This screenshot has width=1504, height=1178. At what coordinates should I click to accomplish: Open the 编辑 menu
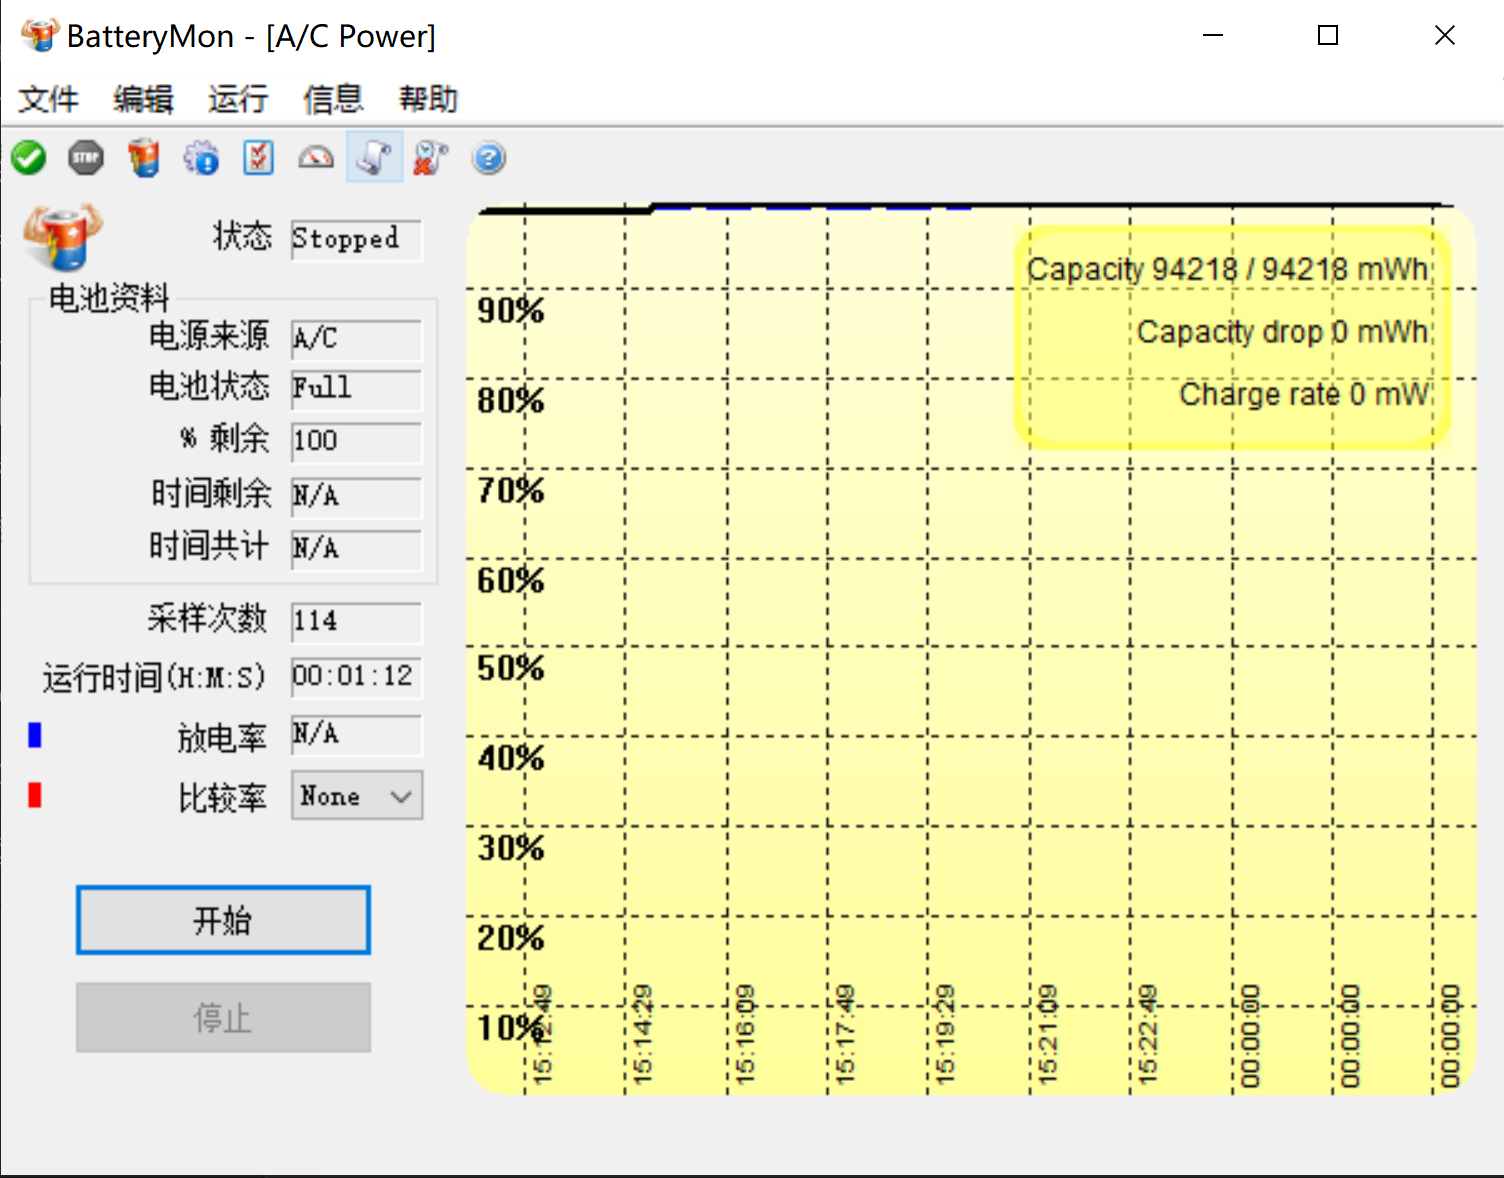(143, 99)
